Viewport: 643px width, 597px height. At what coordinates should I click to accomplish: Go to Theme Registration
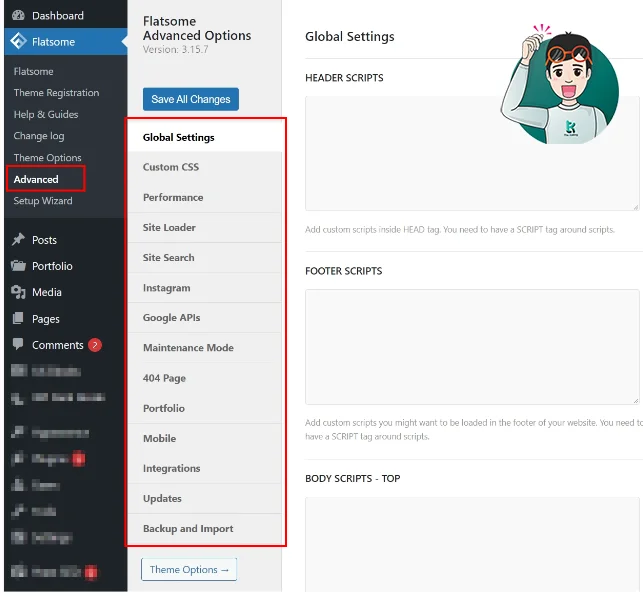tap(56, 93)
